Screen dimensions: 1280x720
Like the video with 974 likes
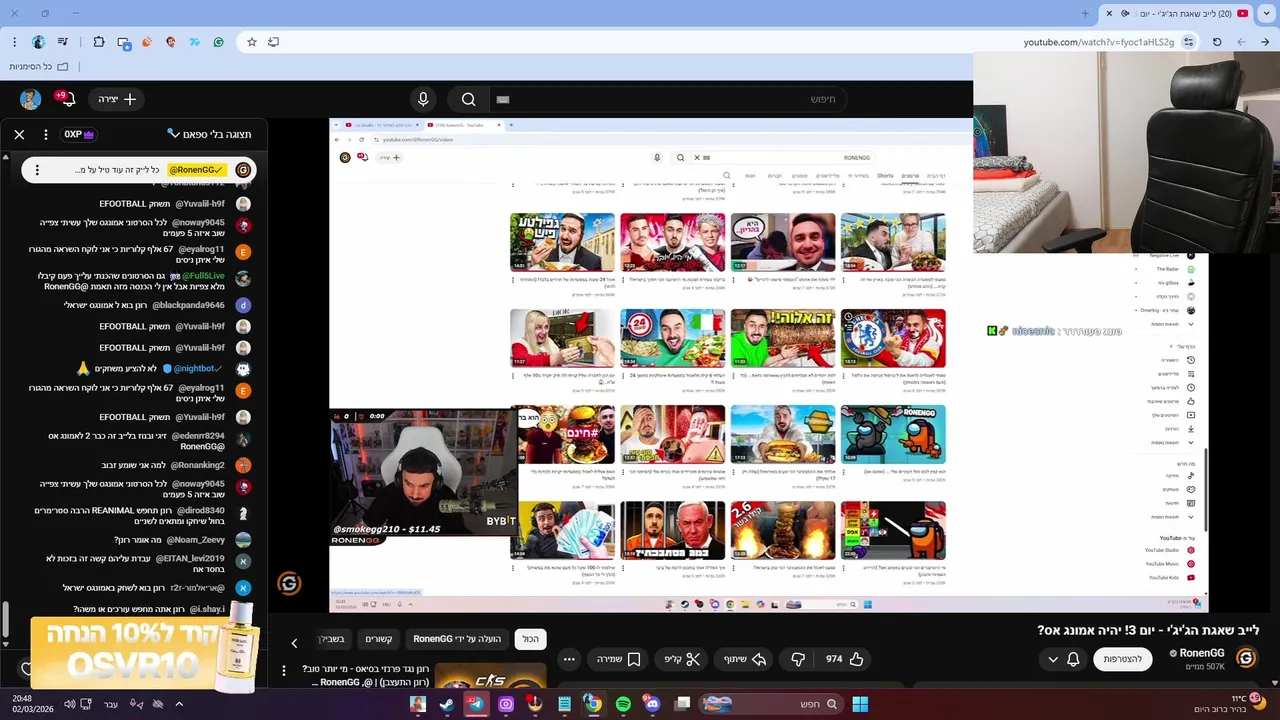[x=845, y=659]
